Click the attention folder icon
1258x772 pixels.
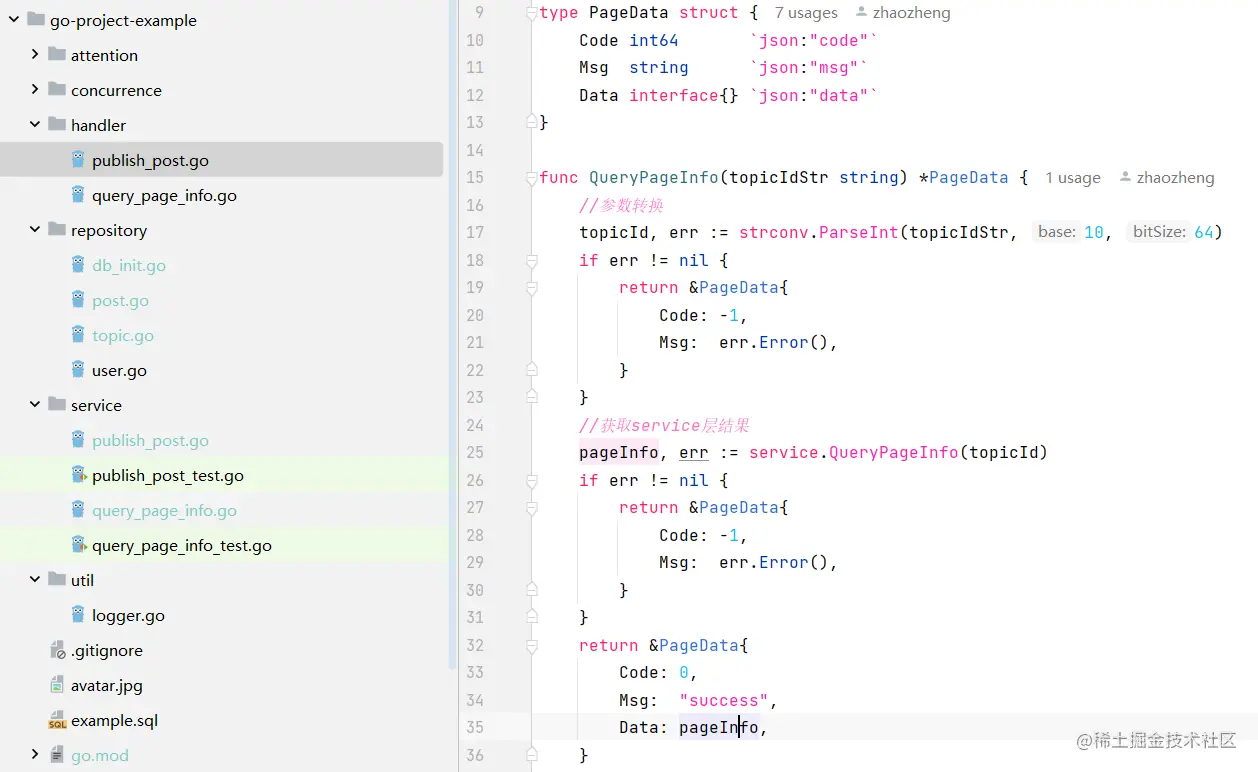tap(56, 55)
